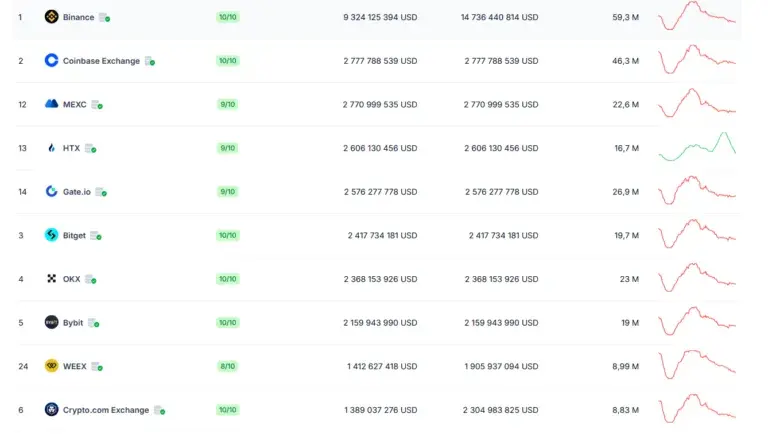This screenshot has width=768, height=437.
Task: Click the HTX flame logo icon
Action: coord(51,147)
